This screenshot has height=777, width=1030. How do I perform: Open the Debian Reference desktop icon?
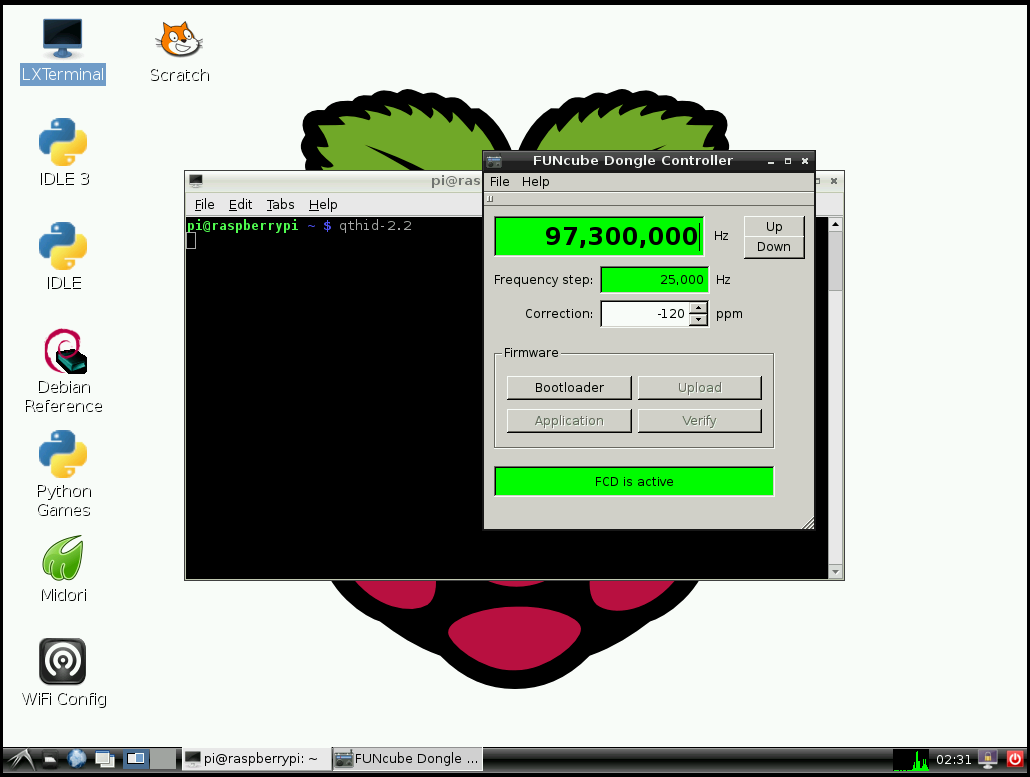tap(63, 371)
